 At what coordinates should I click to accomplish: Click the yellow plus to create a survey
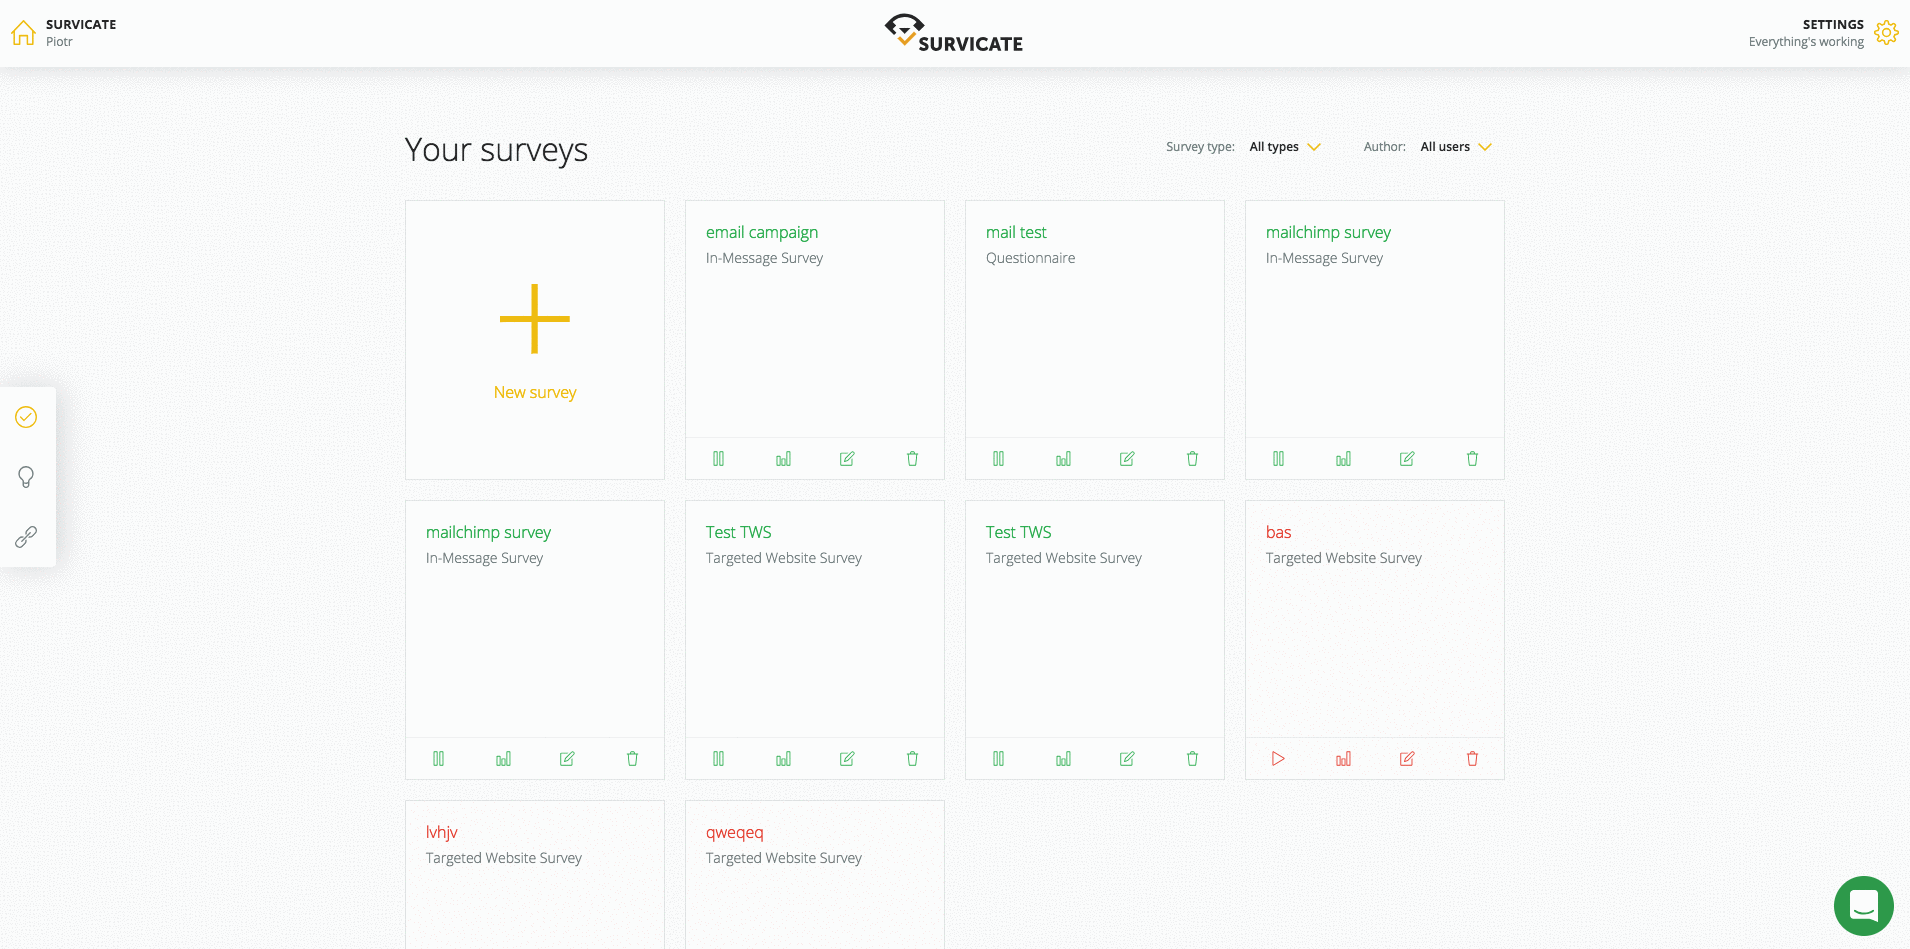(535, 319)
